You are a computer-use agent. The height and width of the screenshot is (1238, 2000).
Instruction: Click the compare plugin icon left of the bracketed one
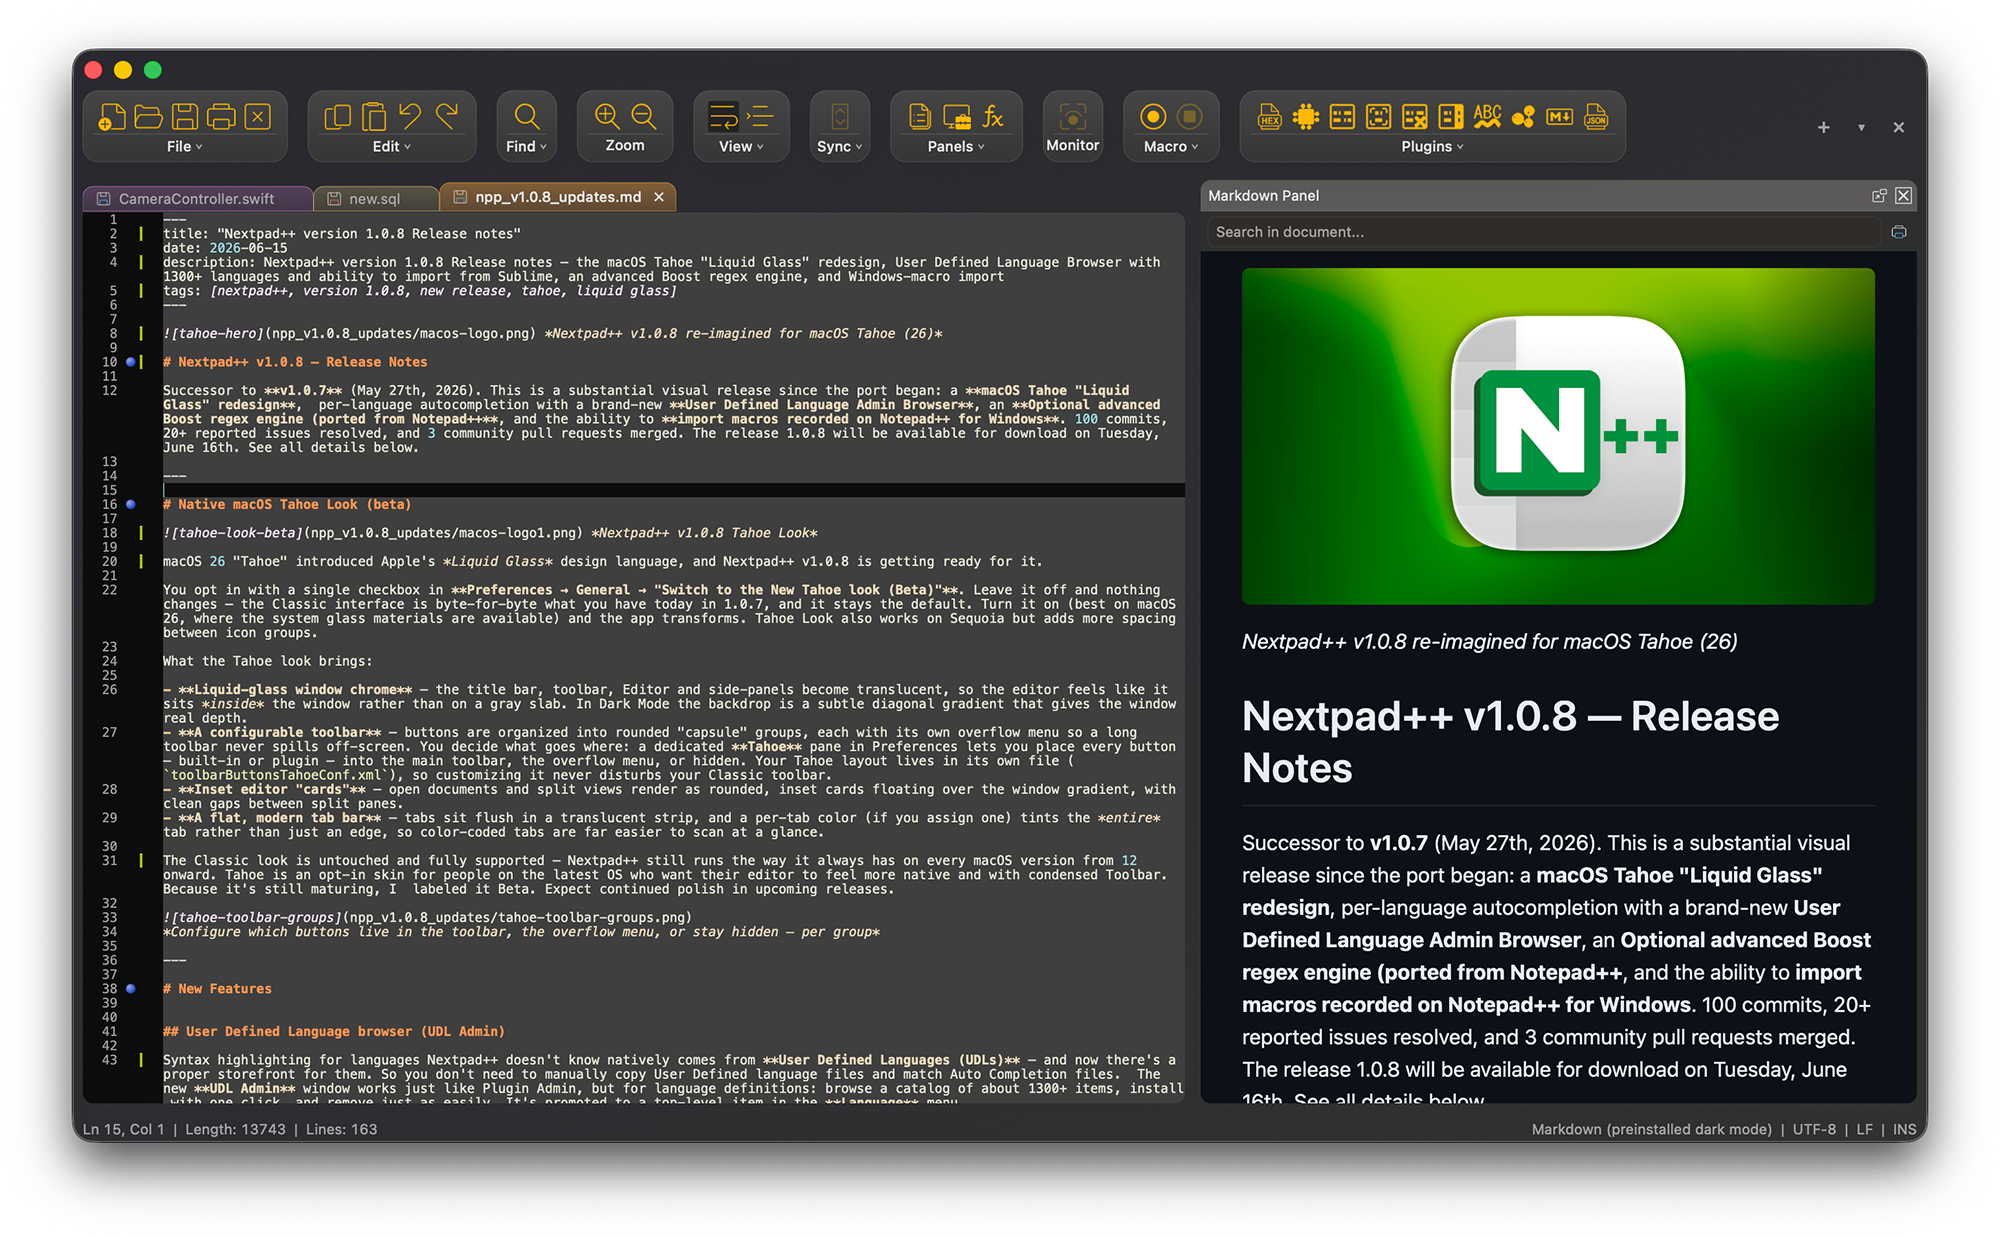pyautogui.click(x=1342, y=117)
